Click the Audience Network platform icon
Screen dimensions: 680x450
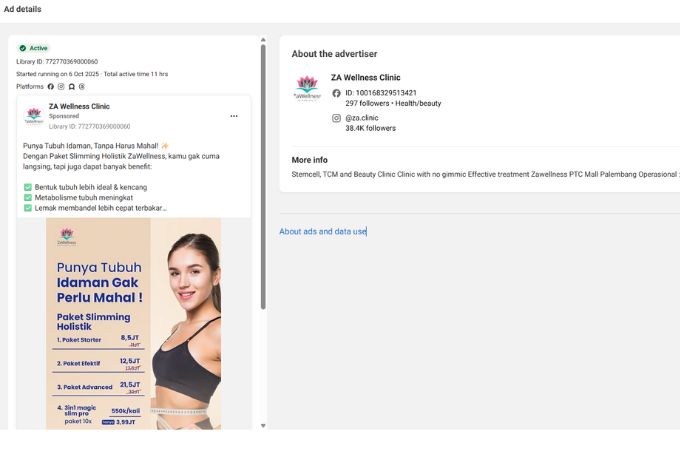71,87
